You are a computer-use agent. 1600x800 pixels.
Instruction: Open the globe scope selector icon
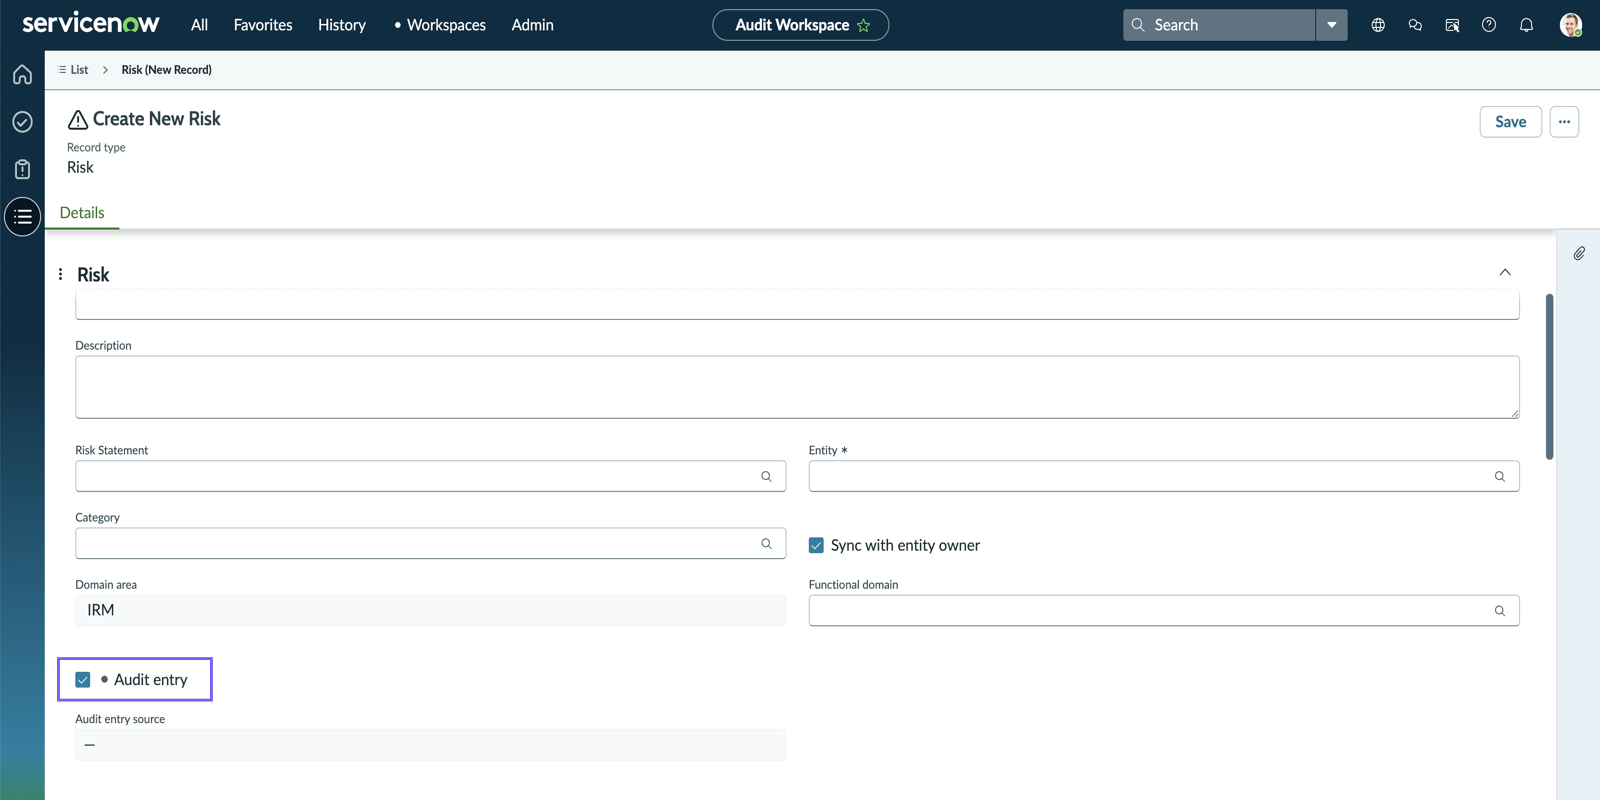[1378, 25]
